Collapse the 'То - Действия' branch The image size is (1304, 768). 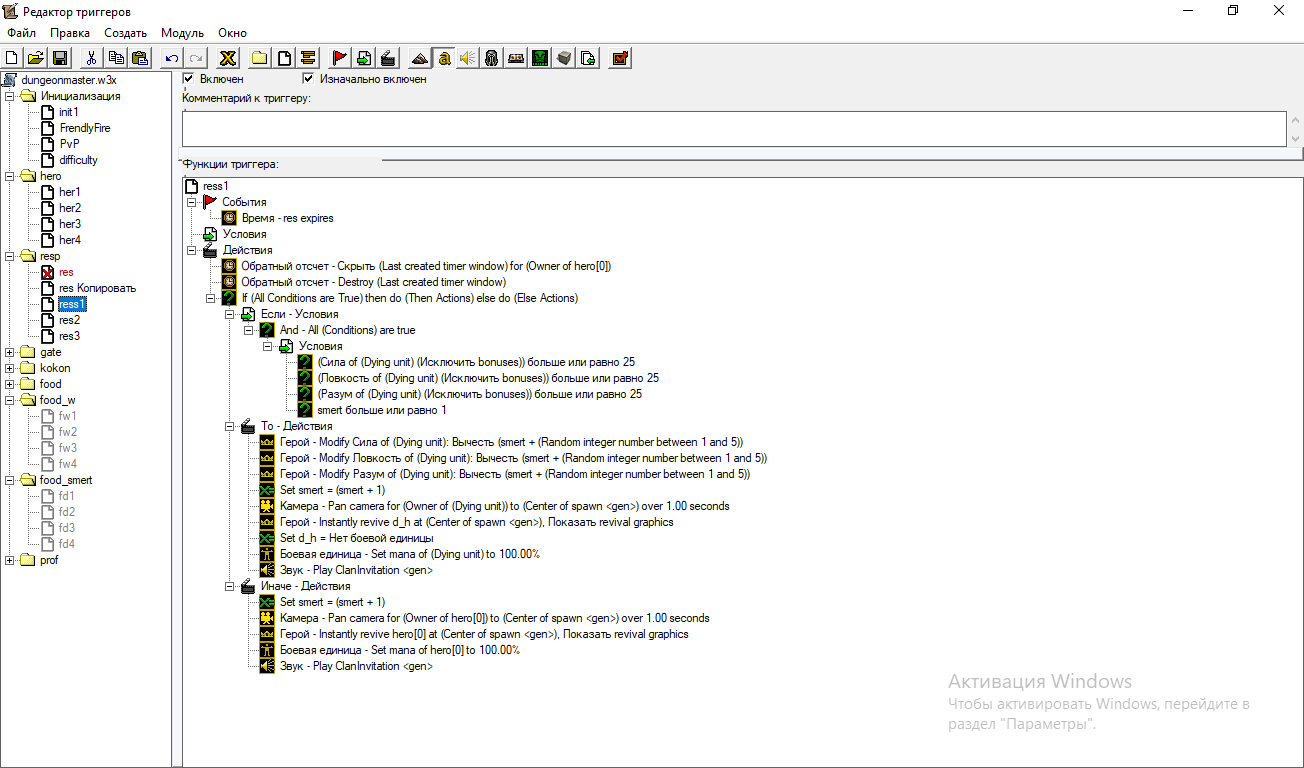[230, 426]
